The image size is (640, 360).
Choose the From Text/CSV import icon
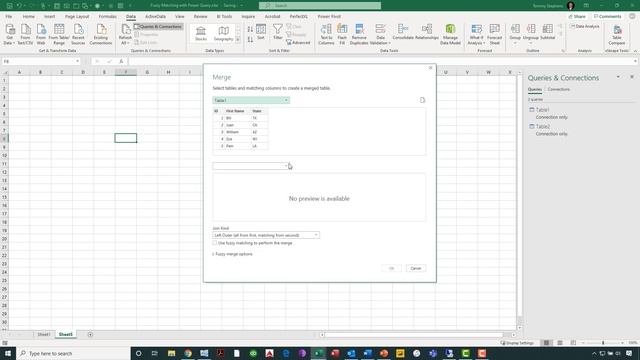pyautogui.click(x=25, y=34)
